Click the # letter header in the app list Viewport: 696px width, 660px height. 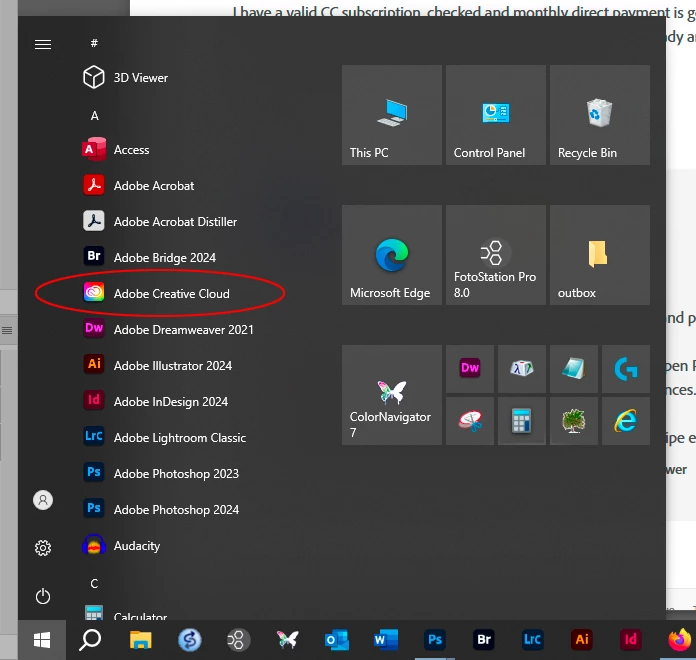[x=94, y=43]
